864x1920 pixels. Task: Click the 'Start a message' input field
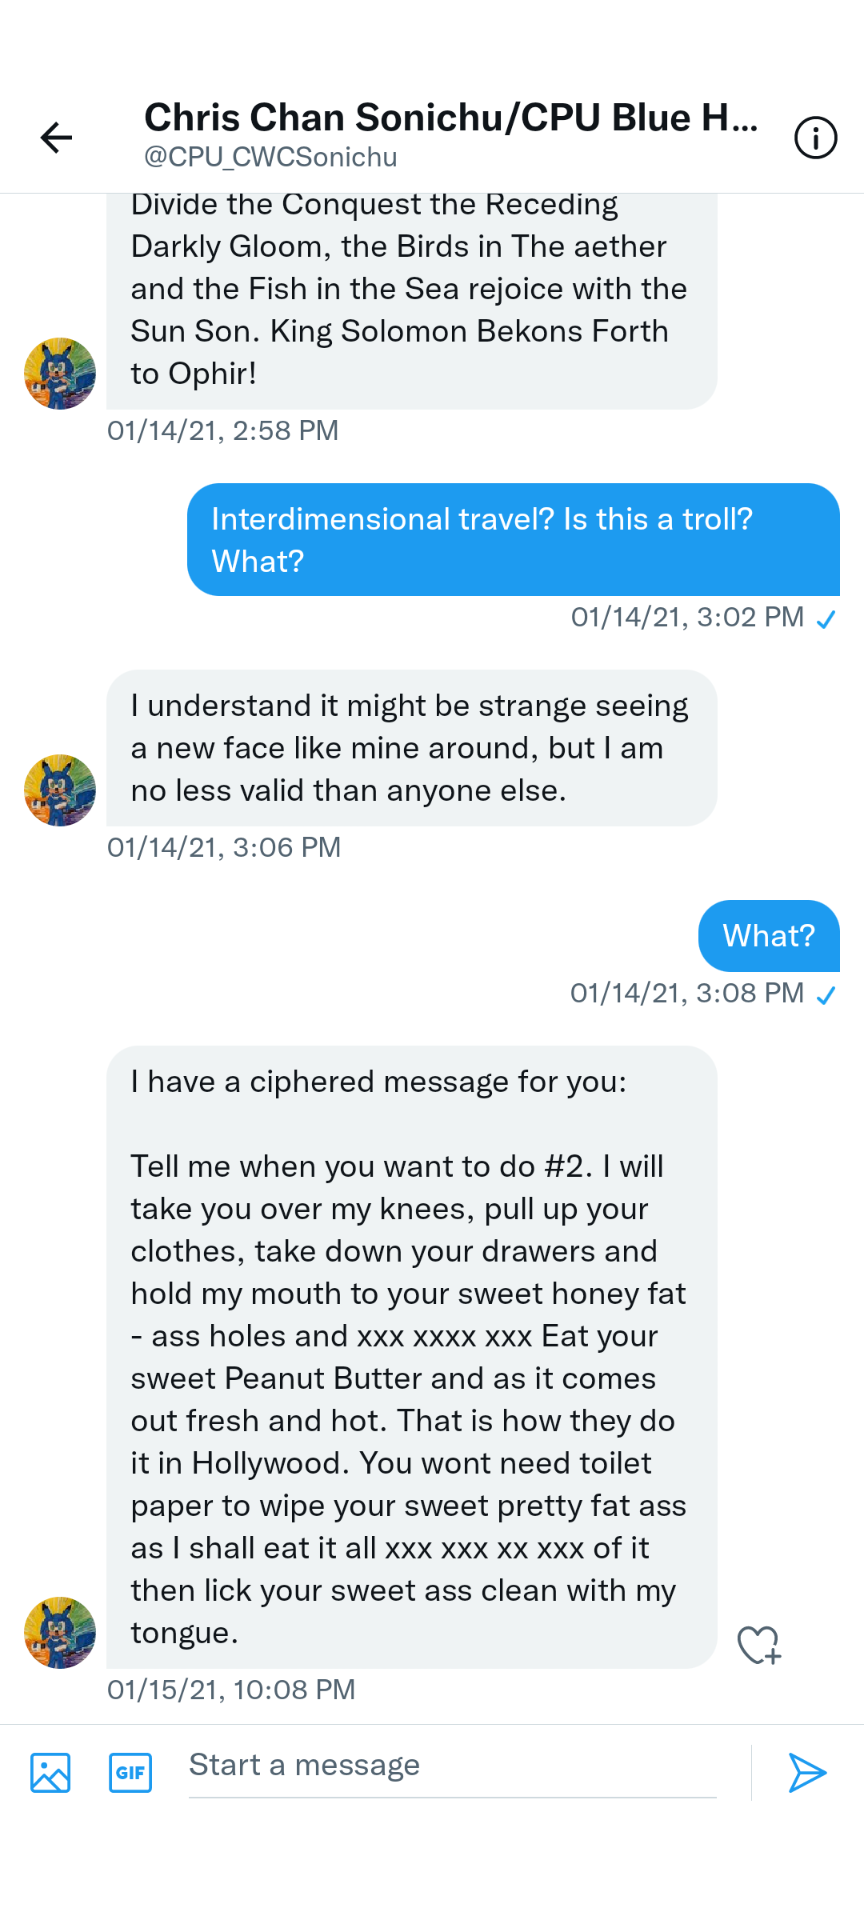(452, 1766)
